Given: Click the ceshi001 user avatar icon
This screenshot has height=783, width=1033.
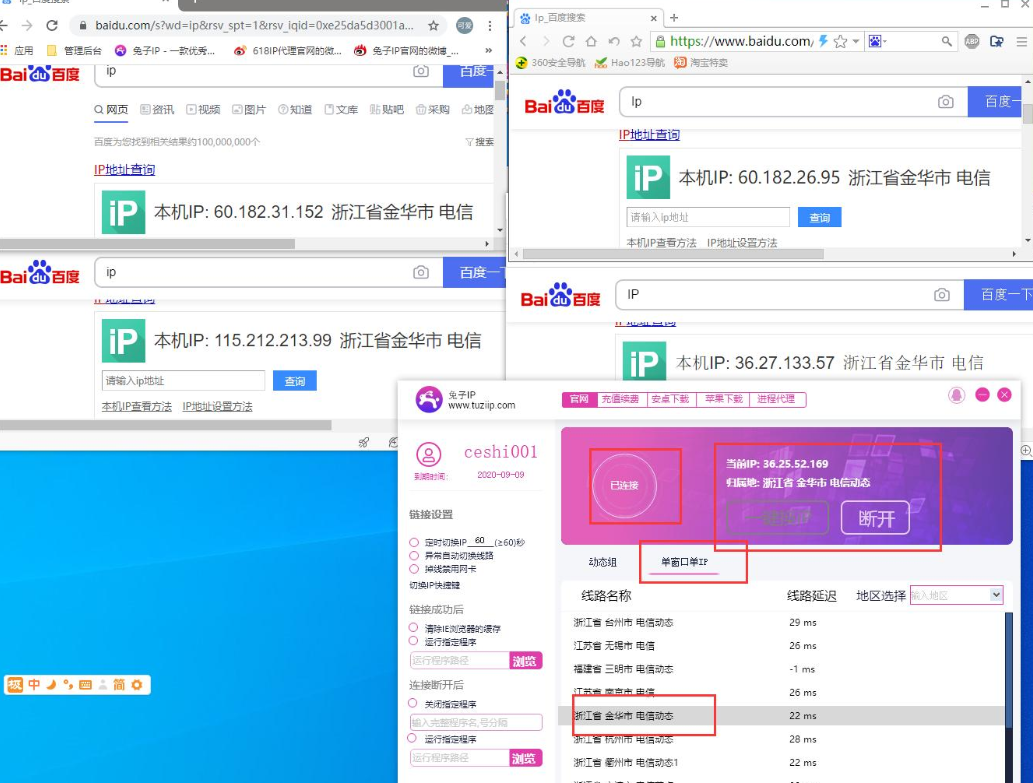Looking at the screenshot, I should click(428, 454).
